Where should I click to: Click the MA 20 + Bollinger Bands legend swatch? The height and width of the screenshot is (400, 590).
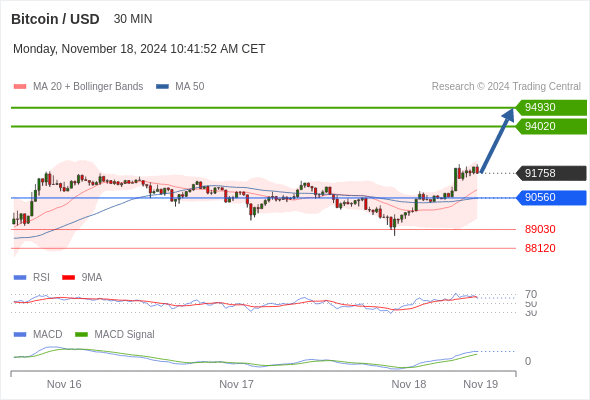click(20, 87)
